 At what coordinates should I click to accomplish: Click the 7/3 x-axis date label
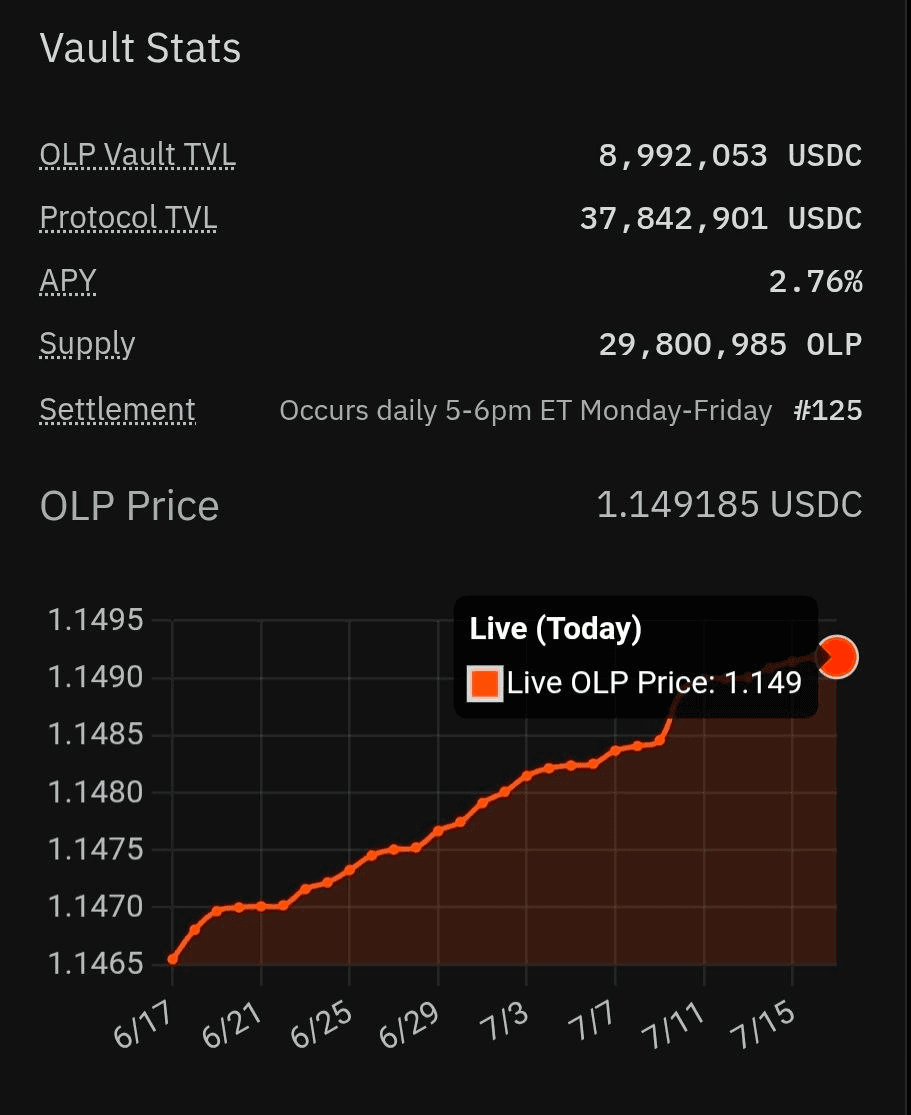[x=504, y=1023]
